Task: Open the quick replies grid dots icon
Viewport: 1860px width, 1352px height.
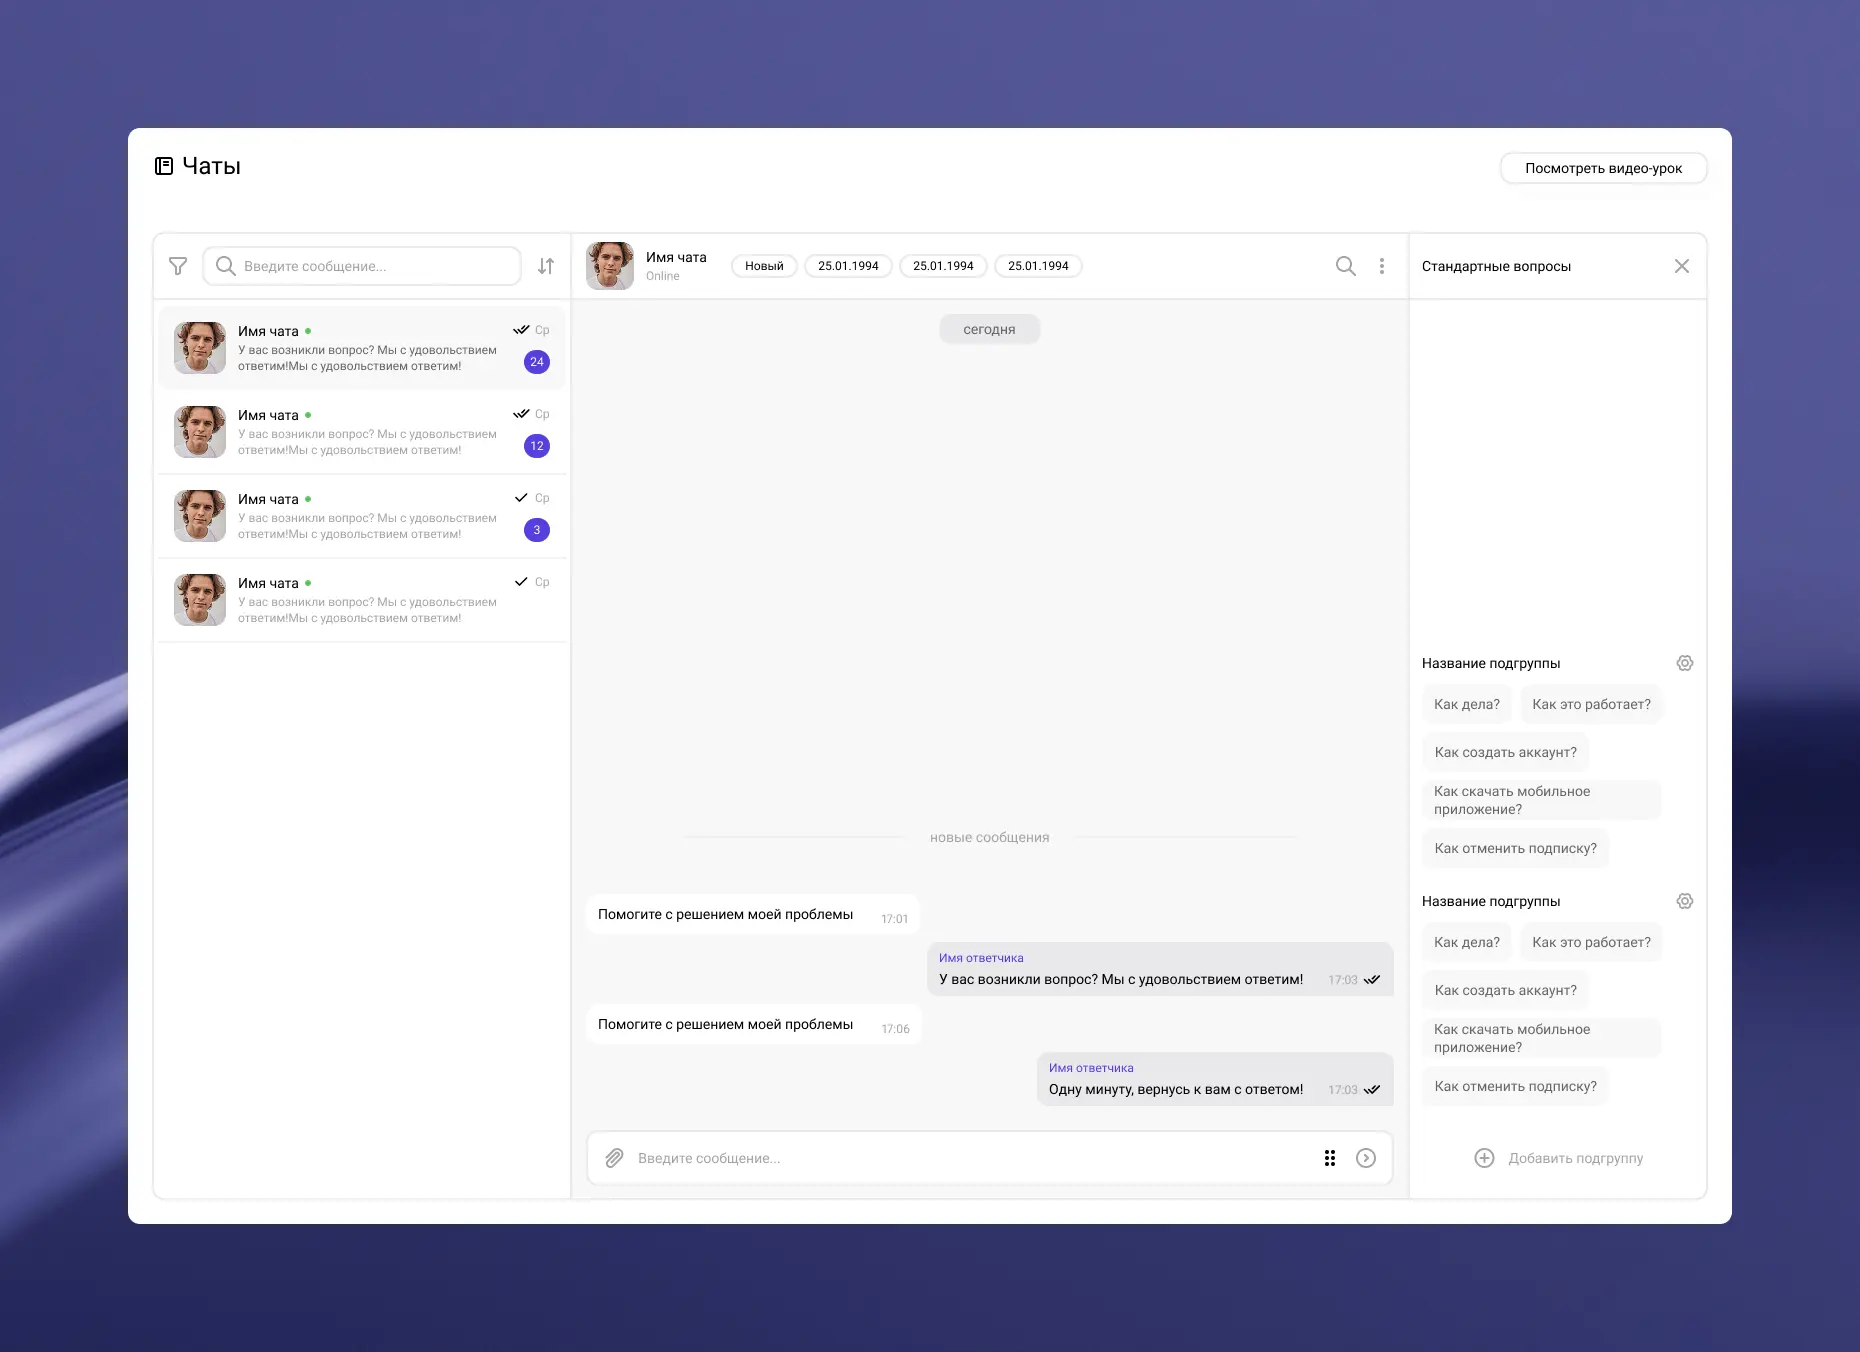Action: [x=1330, y=1158]
